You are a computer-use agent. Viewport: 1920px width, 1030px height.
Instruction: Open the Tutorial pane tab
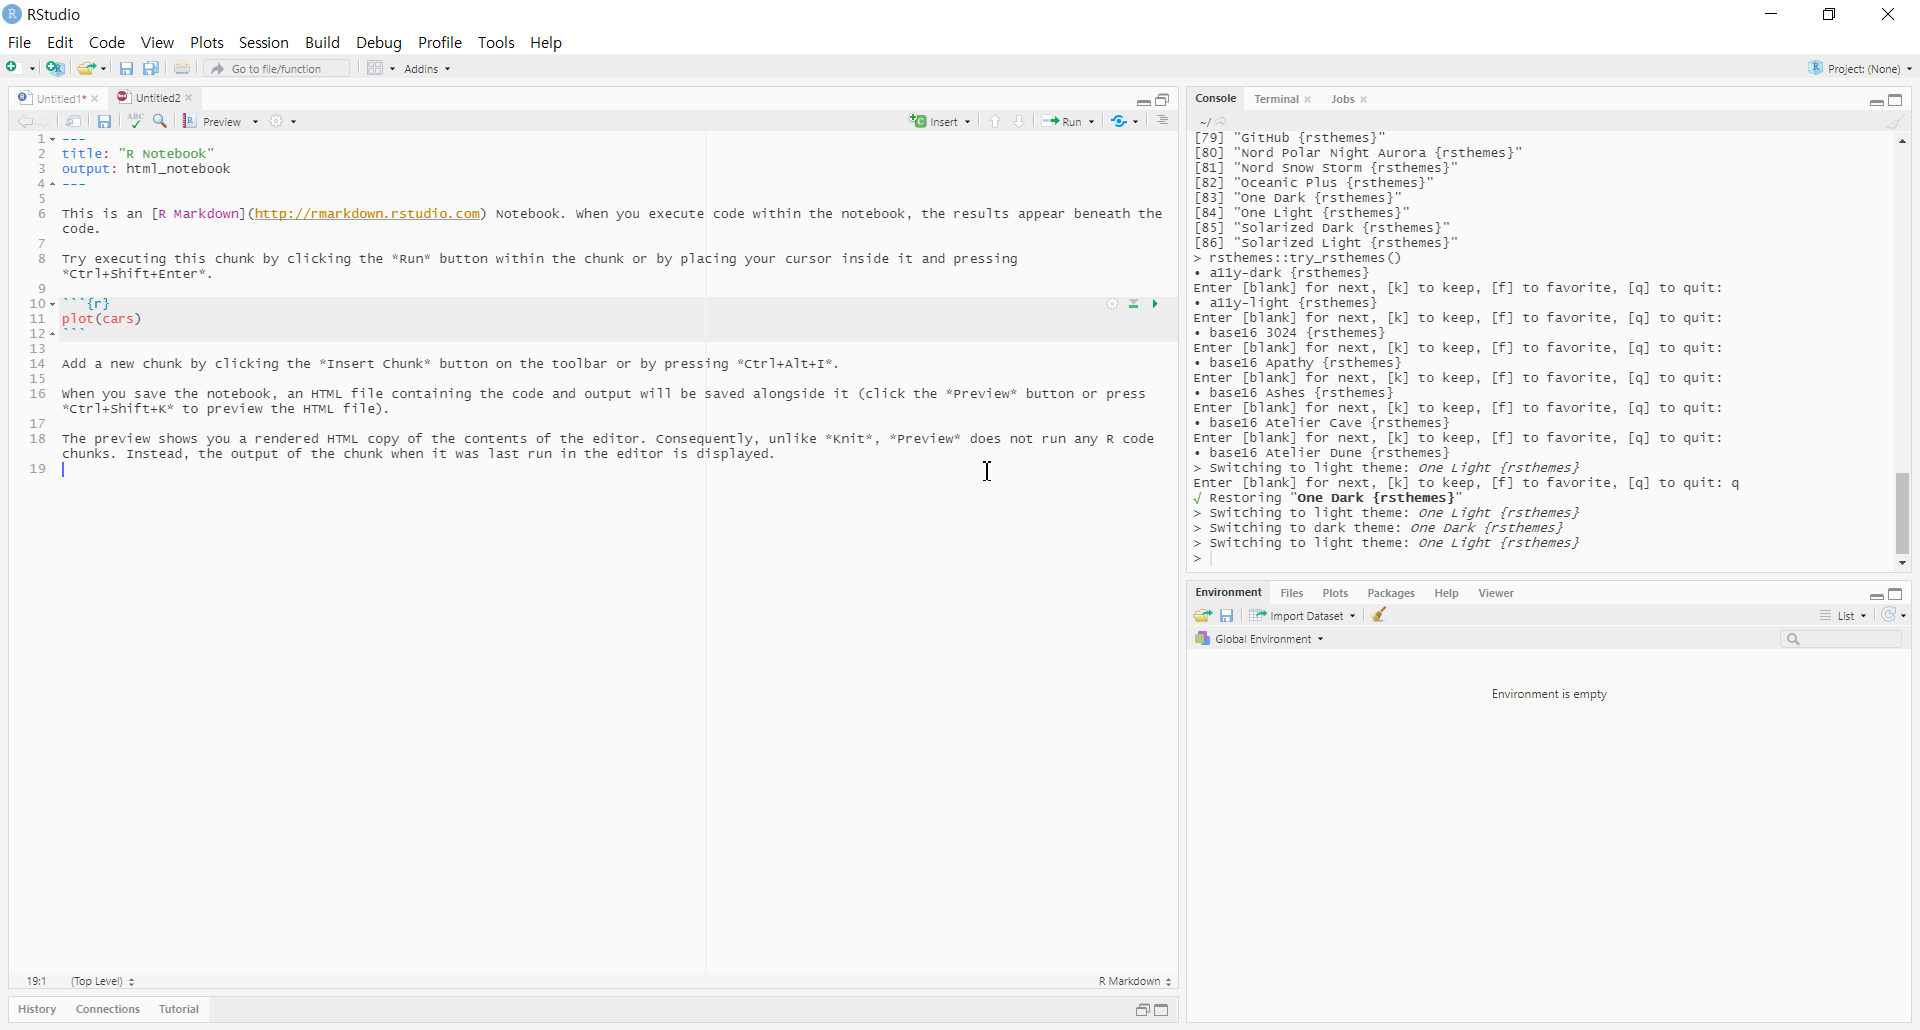(179, 1009)
